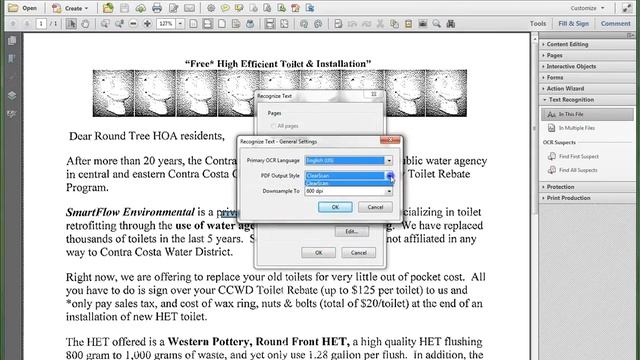Expand the Pages panel
The width and height of the screenshot is (640, 360).
click(x=587, y=55)
